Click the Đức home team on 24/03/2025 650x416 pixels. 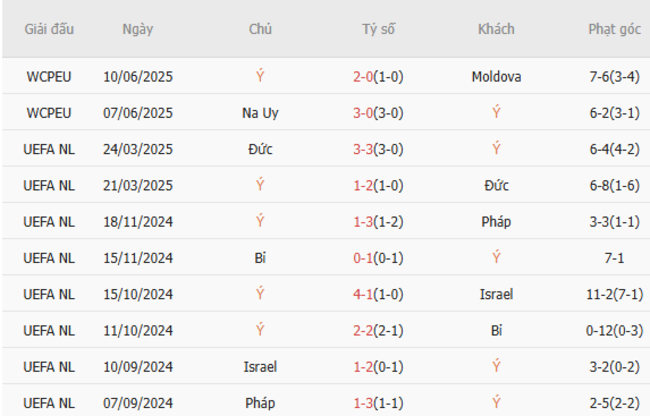tap(260, 149)
